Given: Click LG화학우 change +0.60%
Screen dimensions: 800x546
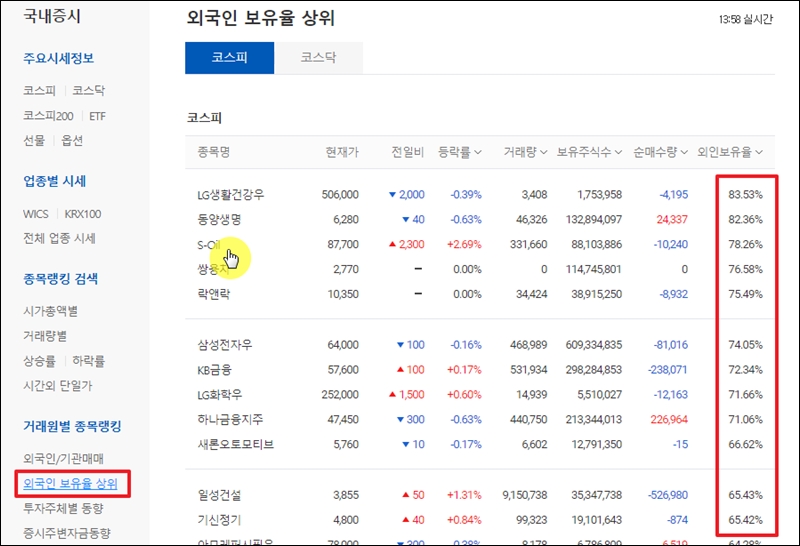Looking at the screenshot, I should (464, 394).
